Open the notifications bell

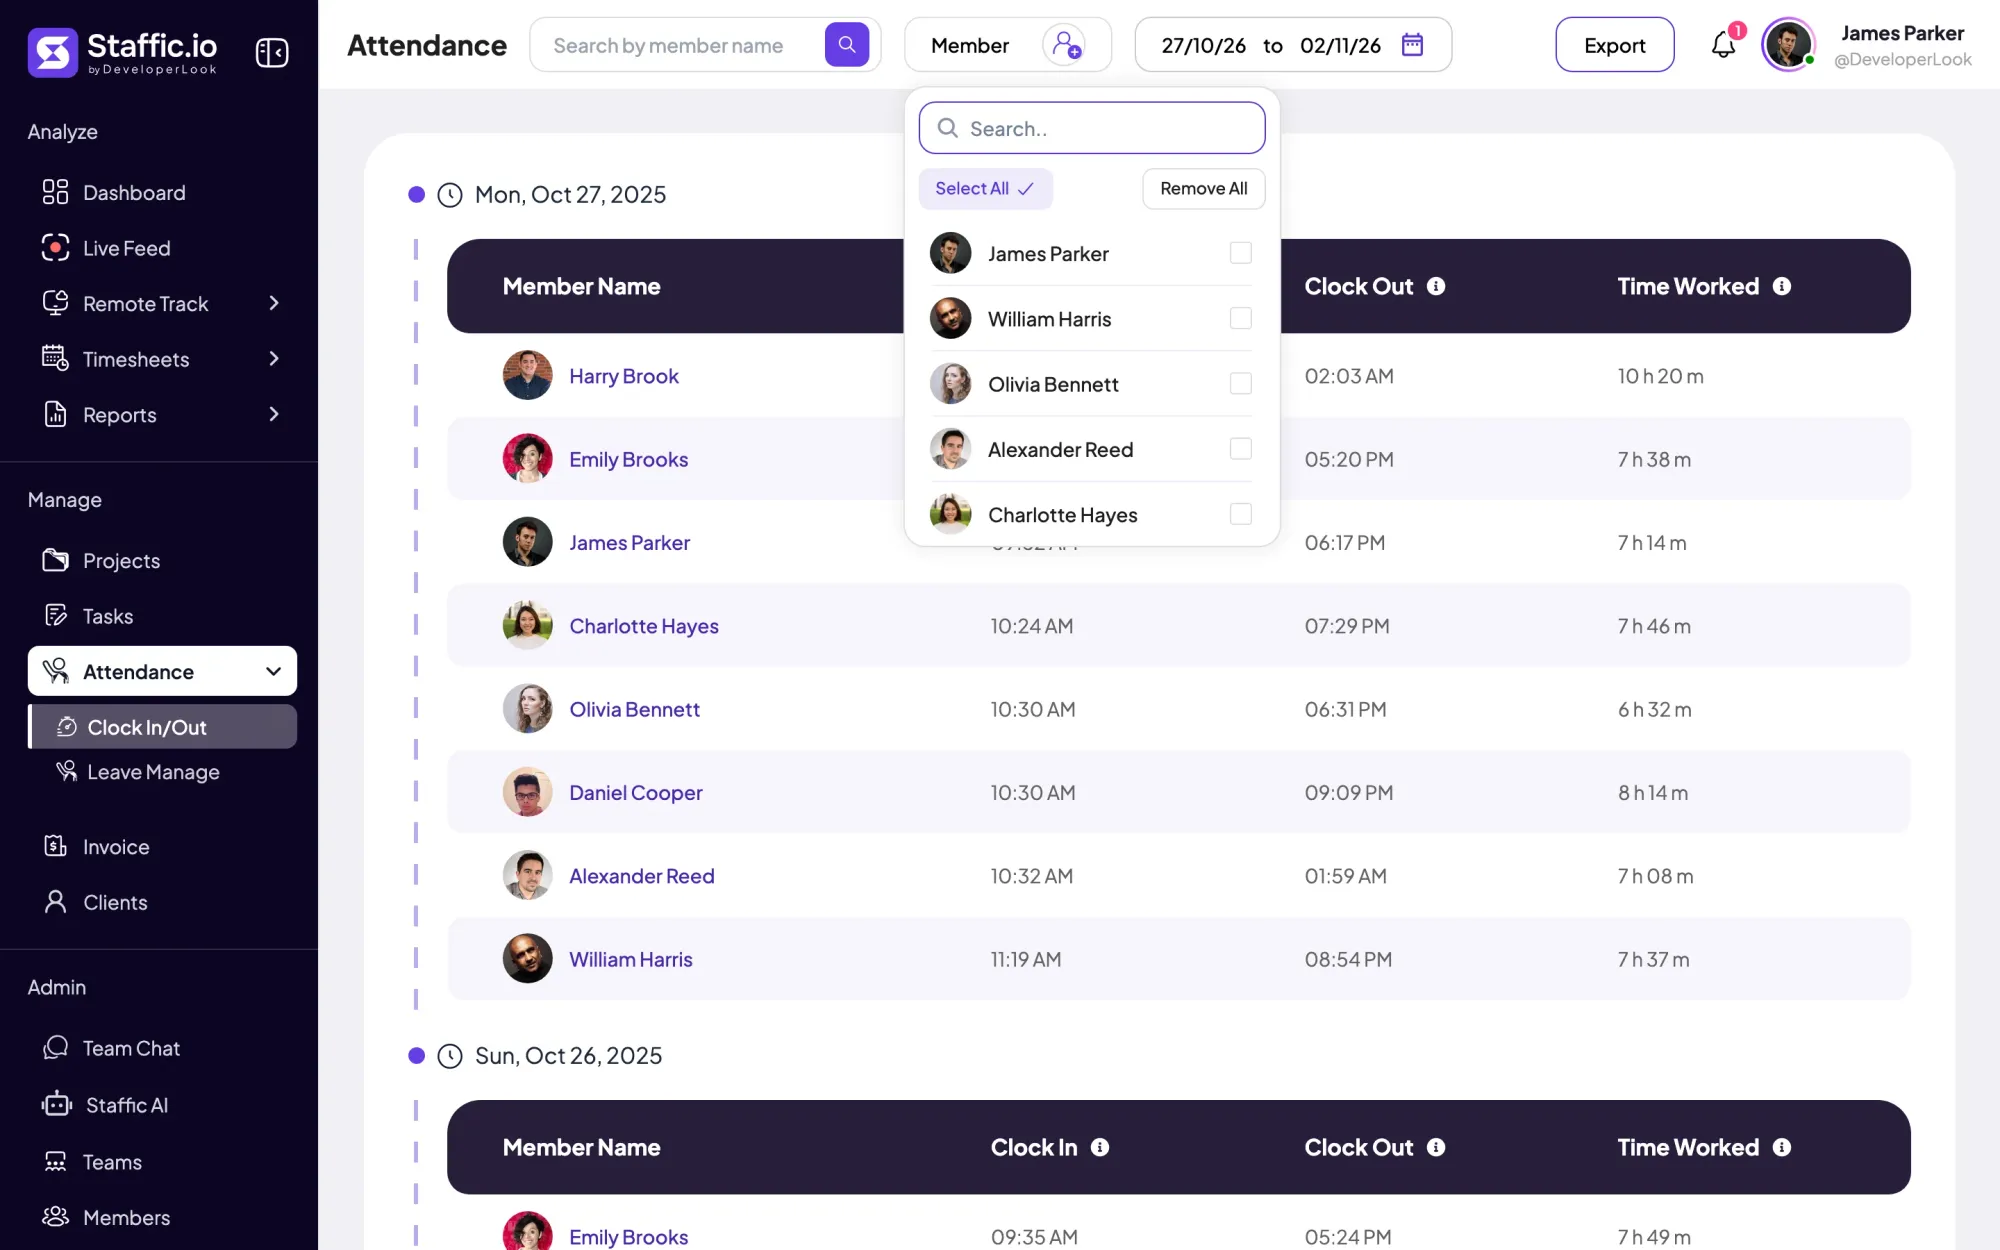coord(1723,45)
